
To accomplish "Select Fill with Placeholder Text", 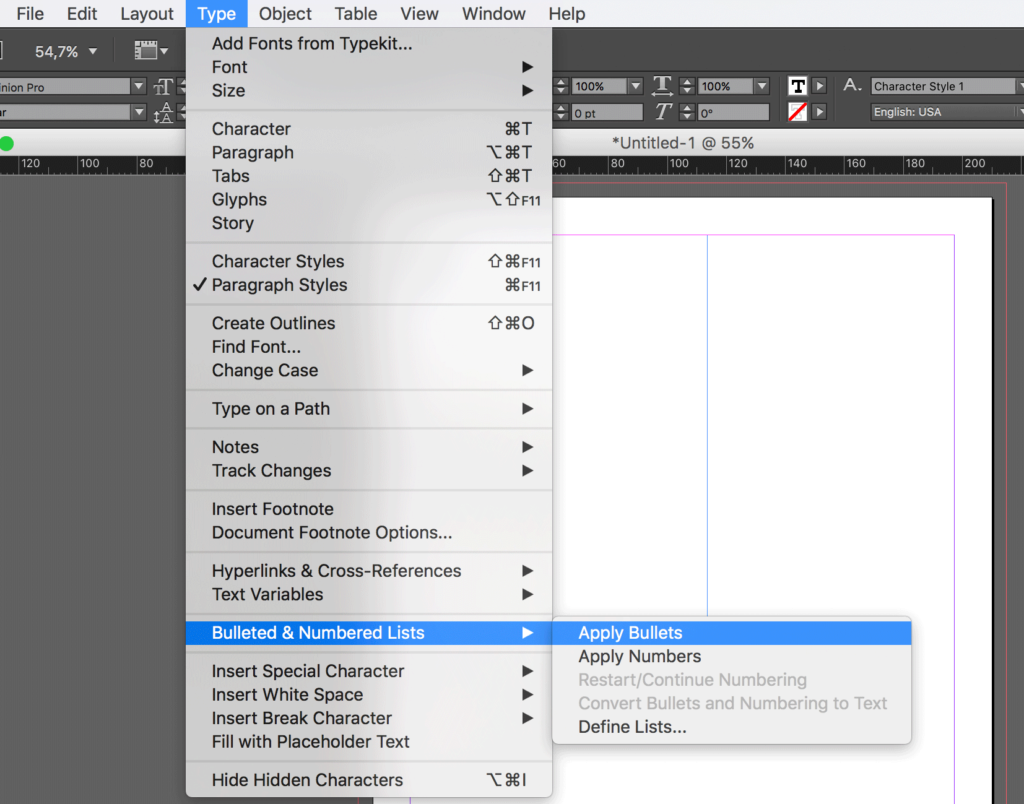I will pyautogui.click(x=310, y=741).
